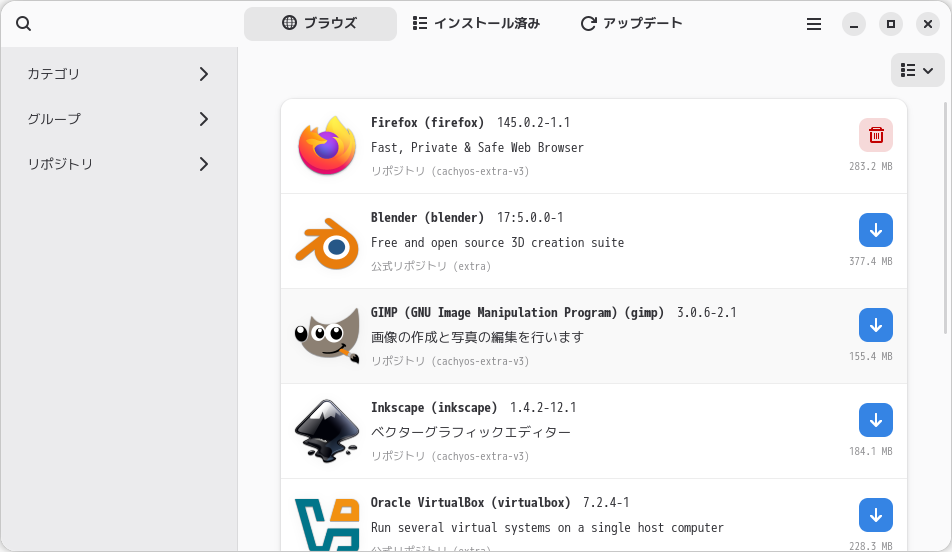Click the Inkscape app logo
Viewport: 952px width, 552px height.
[x=327, y=431]
